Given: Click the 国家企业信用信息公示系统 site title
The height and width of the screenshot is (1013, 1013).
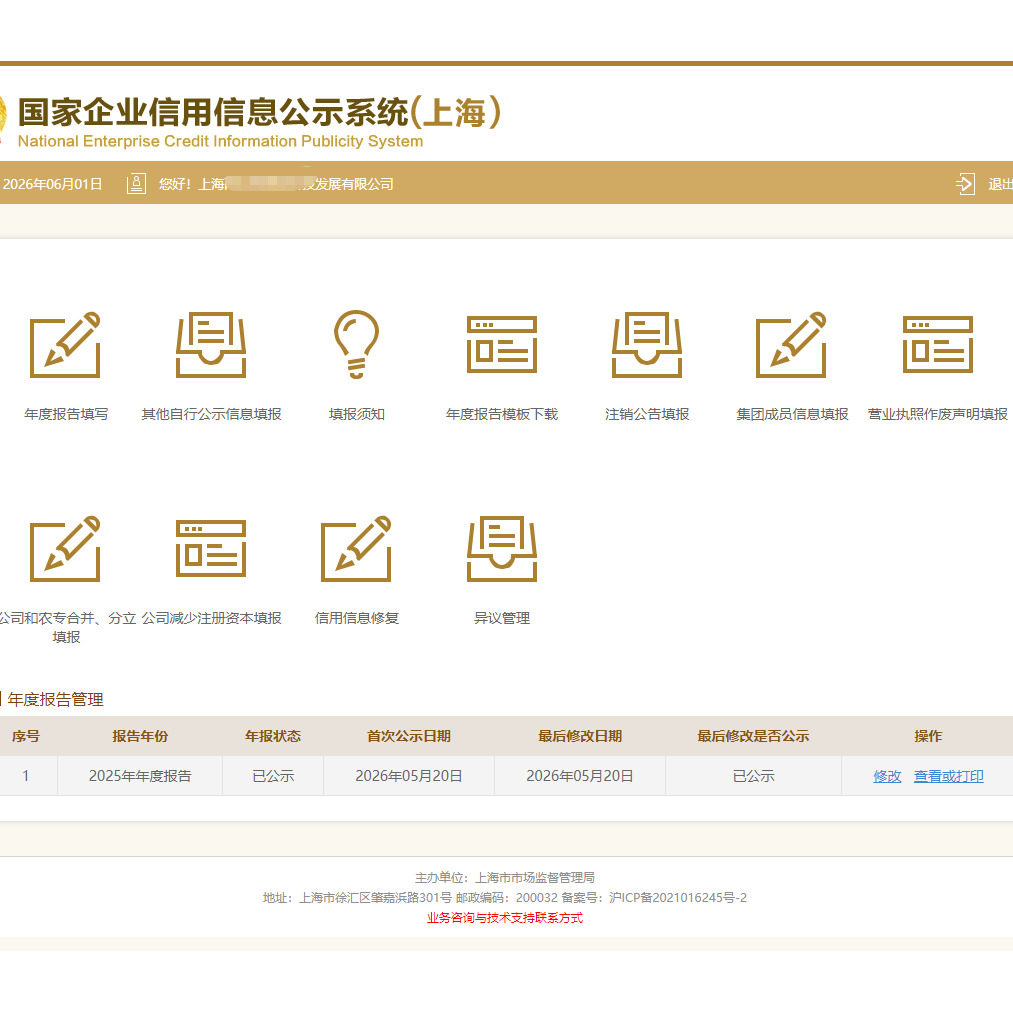Looking at the screenshot, I should coord(259,112).
